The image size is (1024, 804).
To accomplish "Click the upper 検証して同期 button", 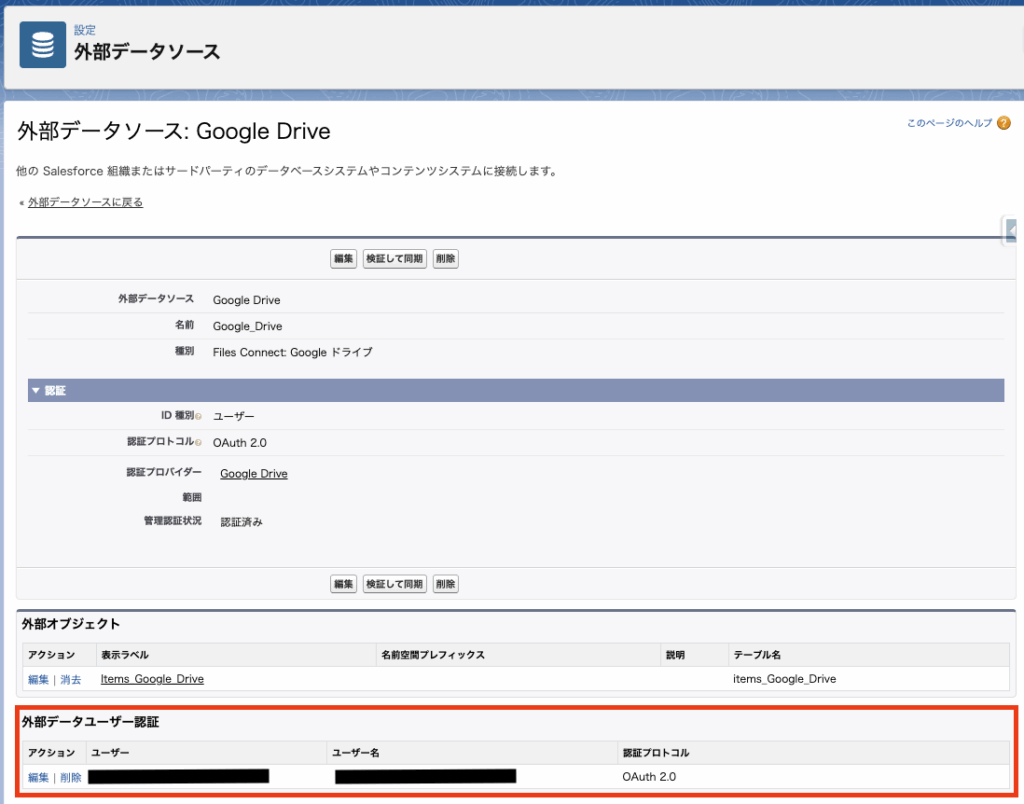I will pyautogui.click(x=394, y=259).
